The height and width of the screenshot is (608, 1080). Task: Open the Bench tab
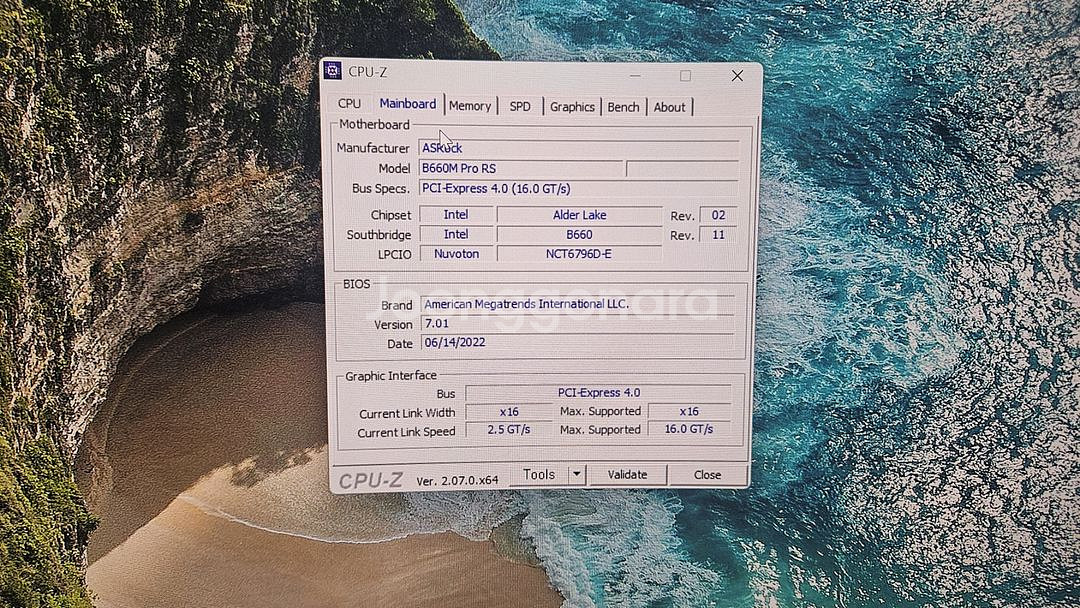[x=623, y=107]
